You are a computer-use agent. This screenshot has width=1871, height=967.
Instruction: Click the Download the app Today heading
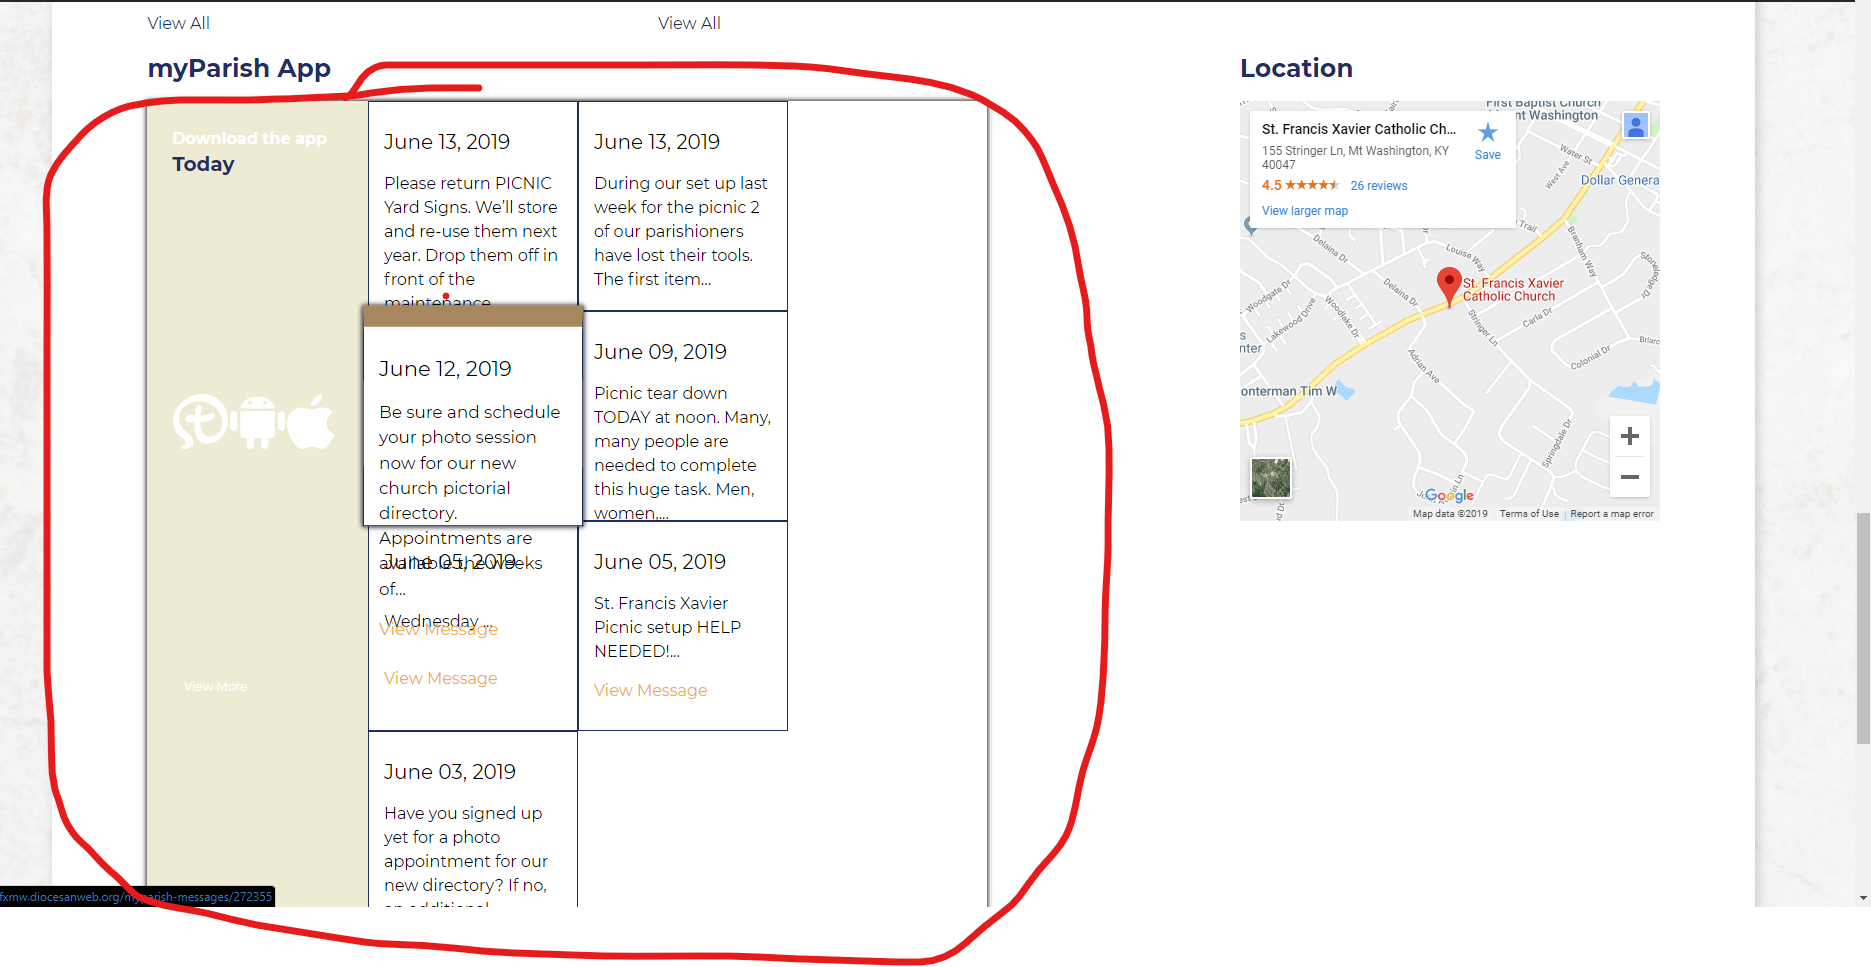(x=250, y=151)
